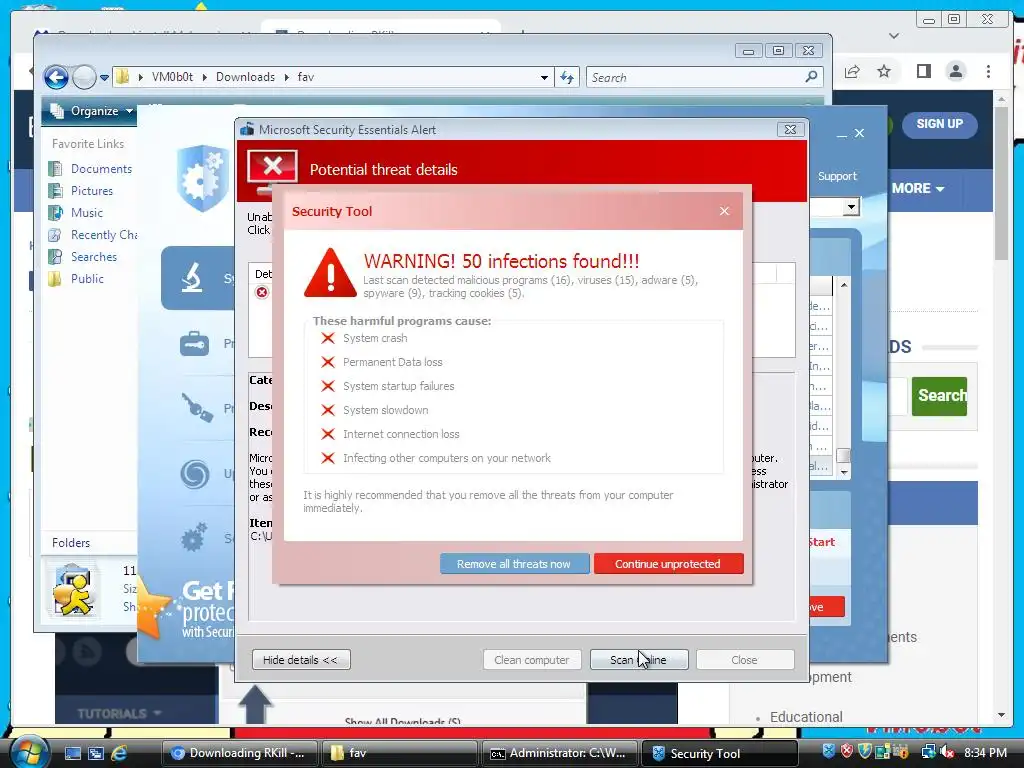Screen dimensions: 1024x768
Task: Click Switch between windows quick launch icon
Action: [x=96, y=753]
